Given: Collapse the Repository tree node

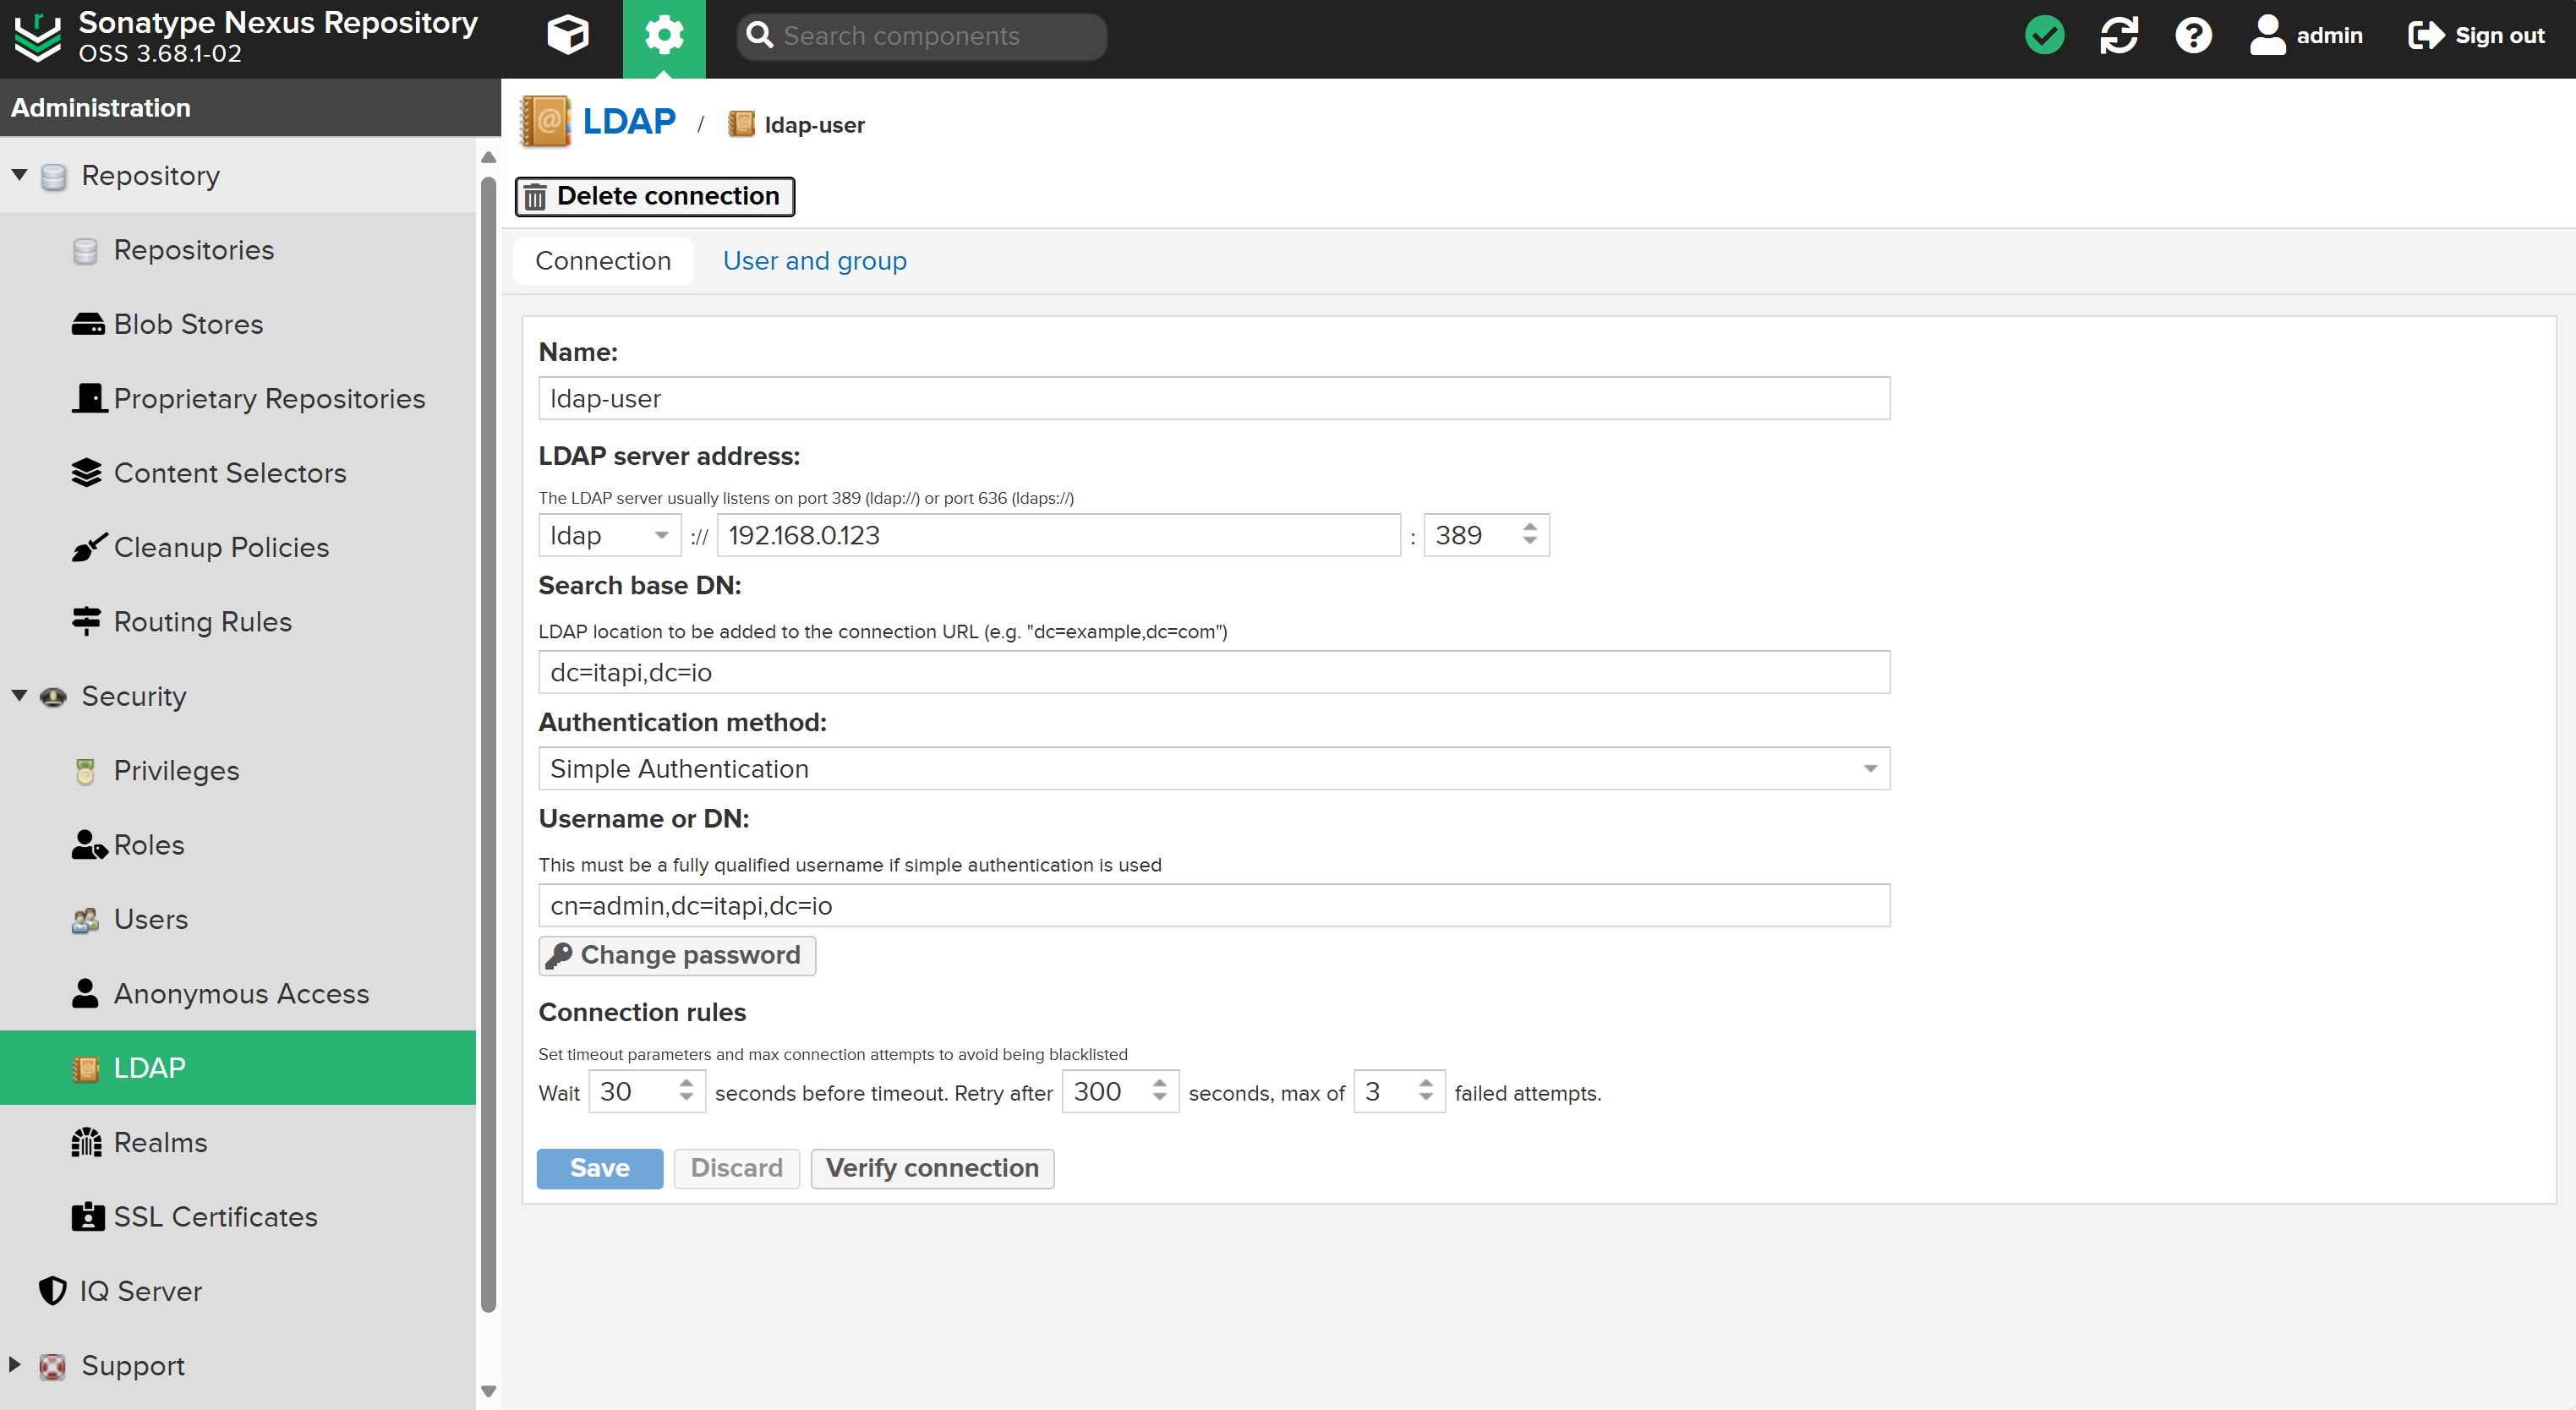Looking at the screenshot, I should click(x=19, y=175).
